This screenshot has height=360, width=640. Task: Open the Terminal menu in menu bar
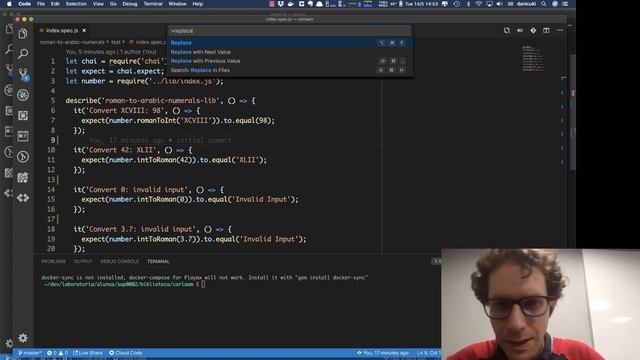click(153, 4)
